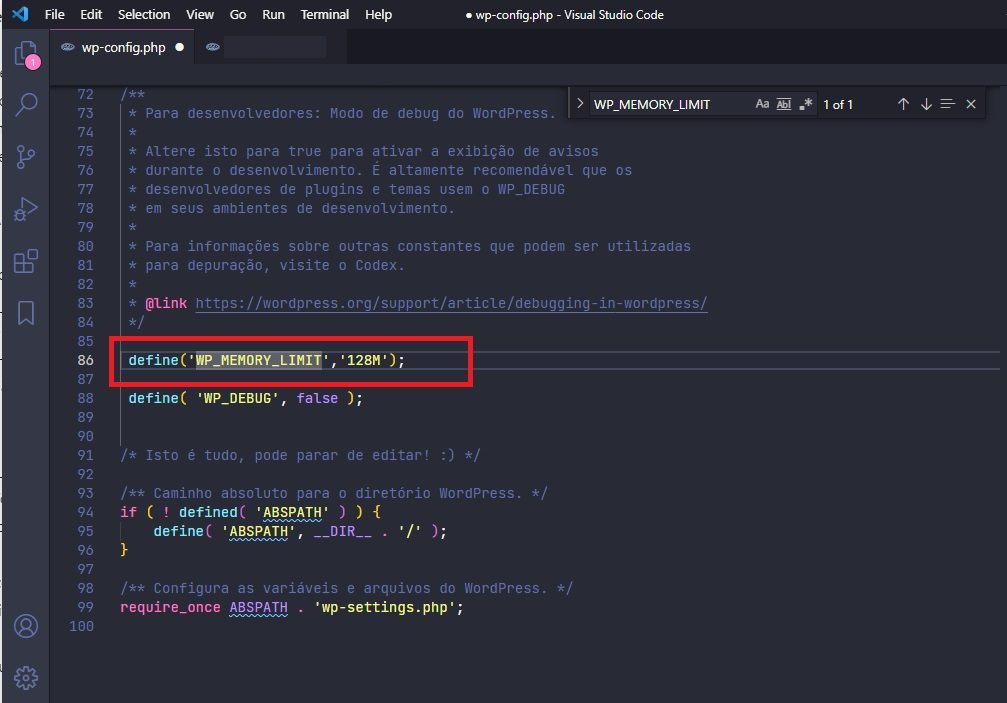Open the Selection menu

point(144,14)
